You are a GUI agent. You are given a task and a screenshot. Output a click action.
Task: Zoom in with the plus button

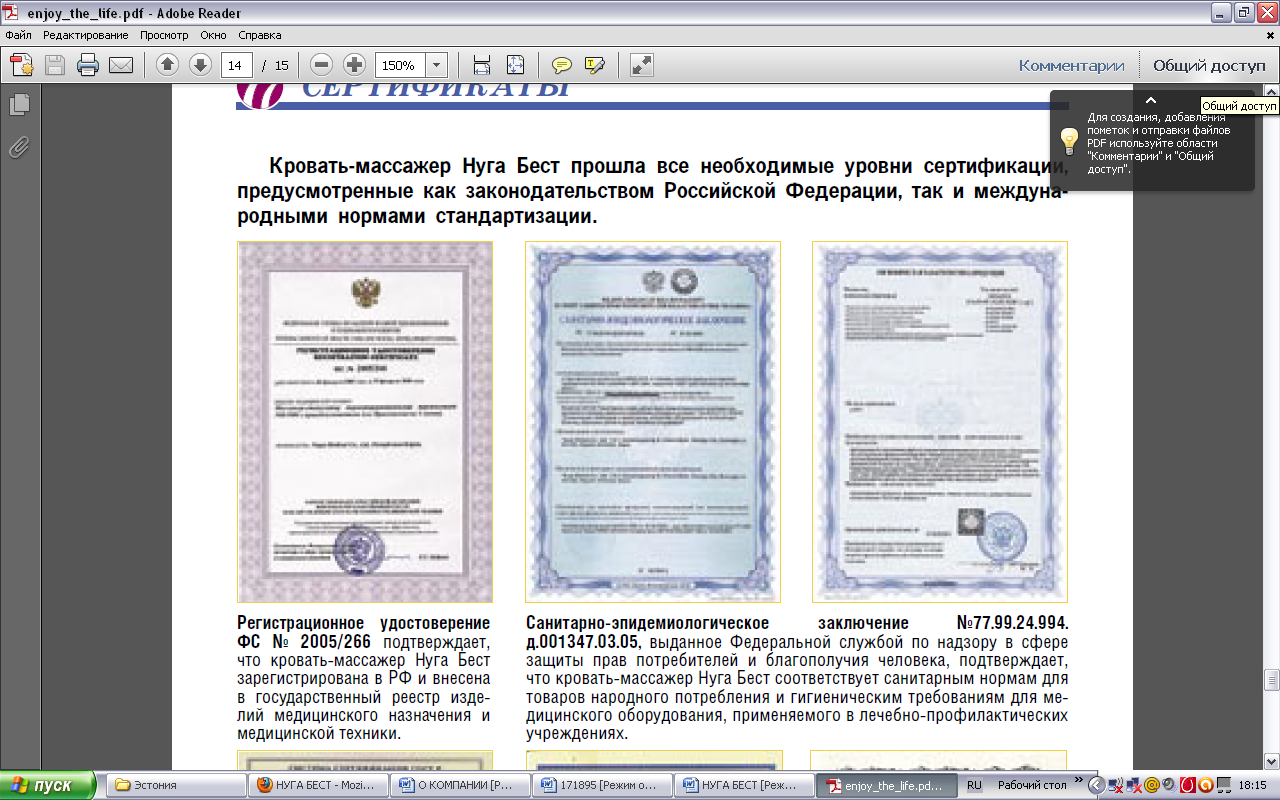pos(354,65)
